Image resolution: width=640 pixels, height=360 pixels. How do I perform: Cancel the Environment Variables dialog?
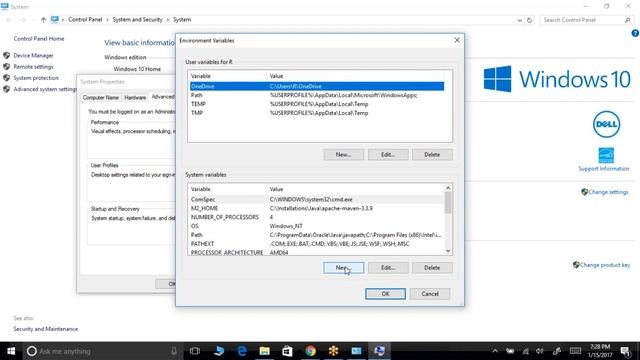coord(430,294)
